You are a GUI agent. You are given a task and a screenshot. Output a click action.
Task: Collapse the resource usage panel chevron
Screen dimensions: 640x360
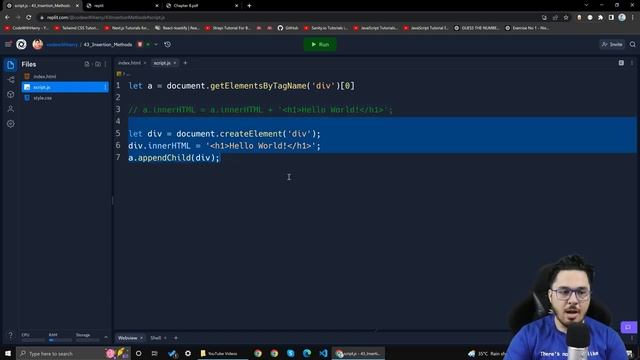[106, 337]
